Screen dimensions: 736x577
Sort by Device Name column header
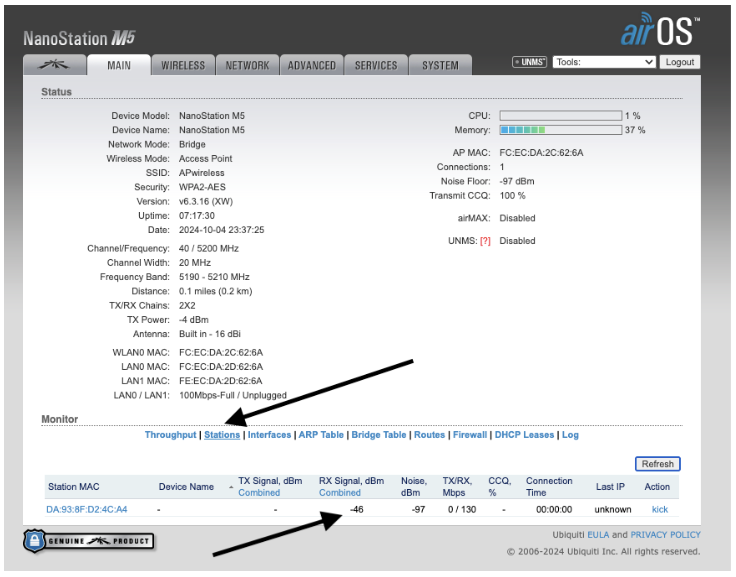[186, 487]
